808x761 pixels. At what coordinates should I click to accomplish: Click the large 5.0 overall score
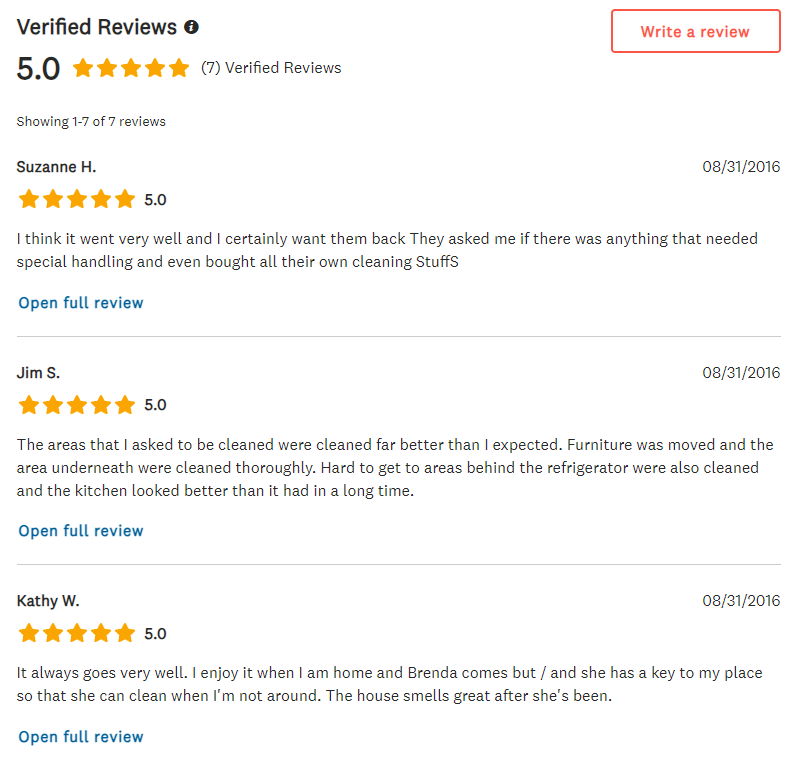click(x=38, y=69)
